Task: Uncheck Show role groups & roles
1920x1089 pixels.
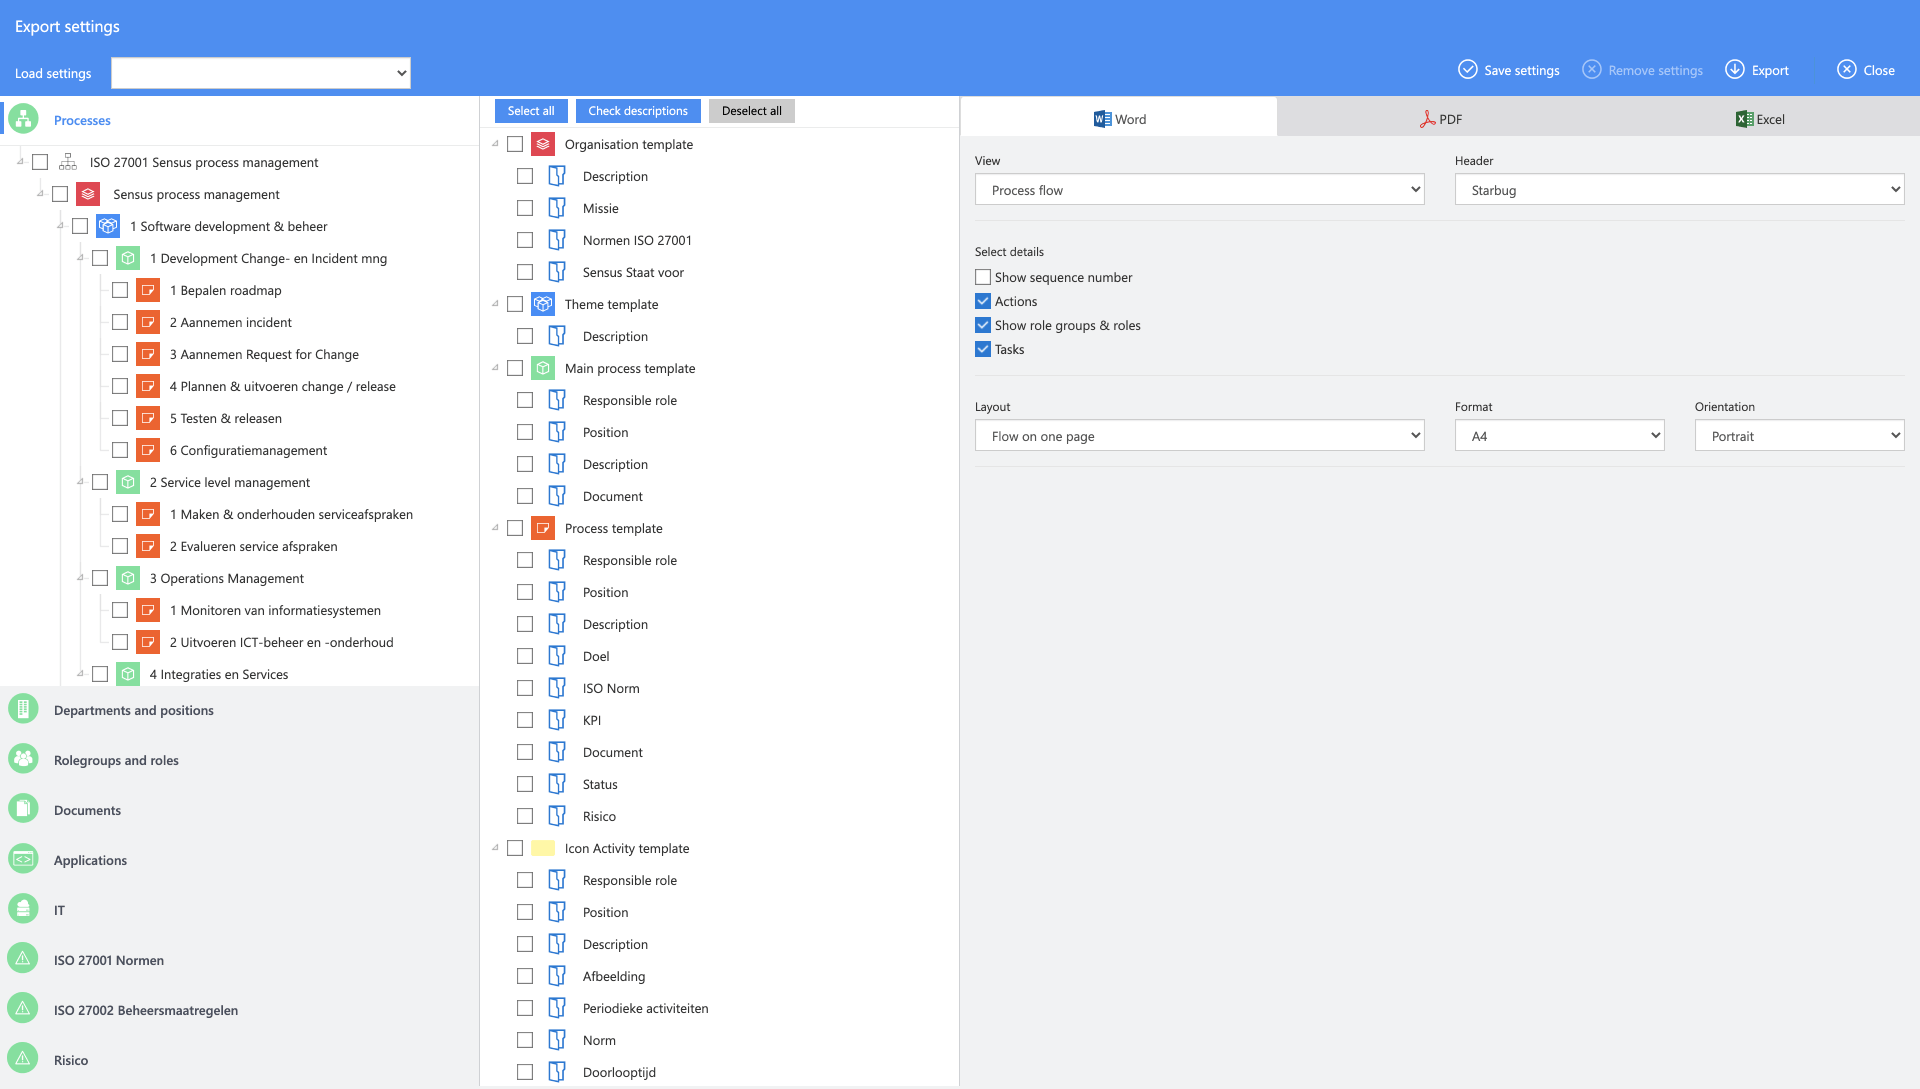Action: [983, 325]
